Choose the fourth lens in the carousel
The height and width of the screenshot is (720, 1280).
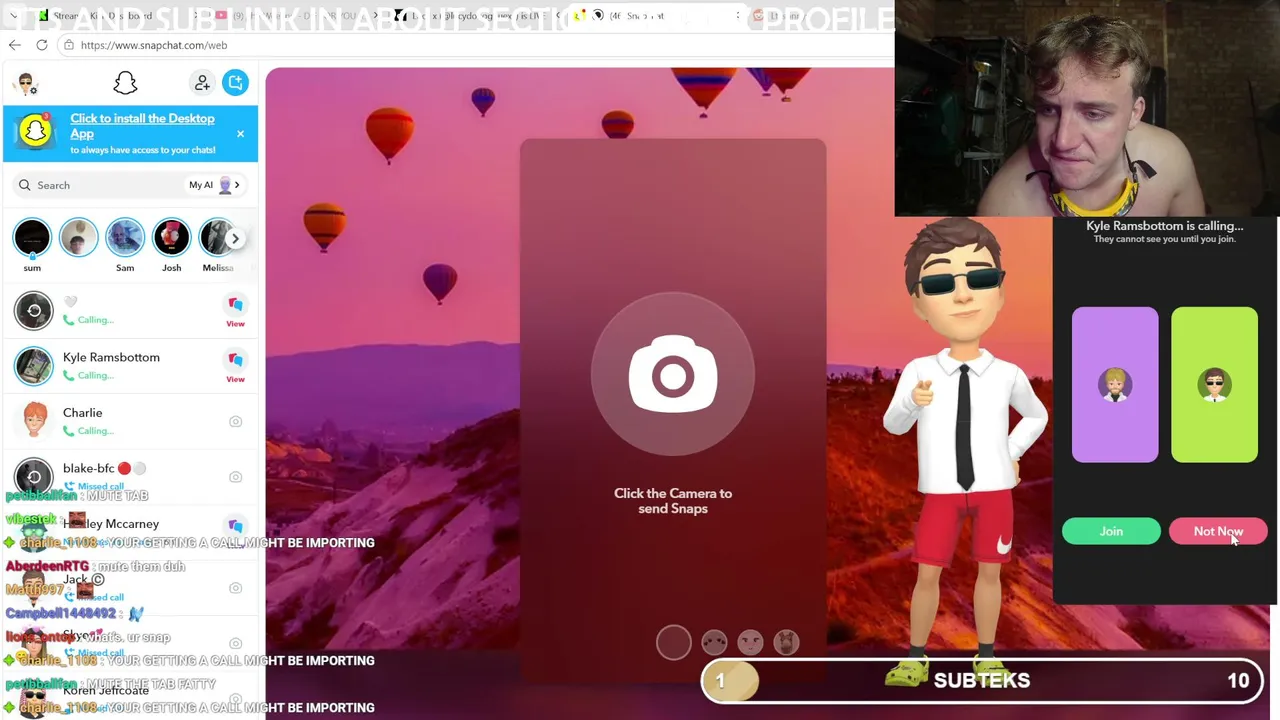[x=786, y=642]
